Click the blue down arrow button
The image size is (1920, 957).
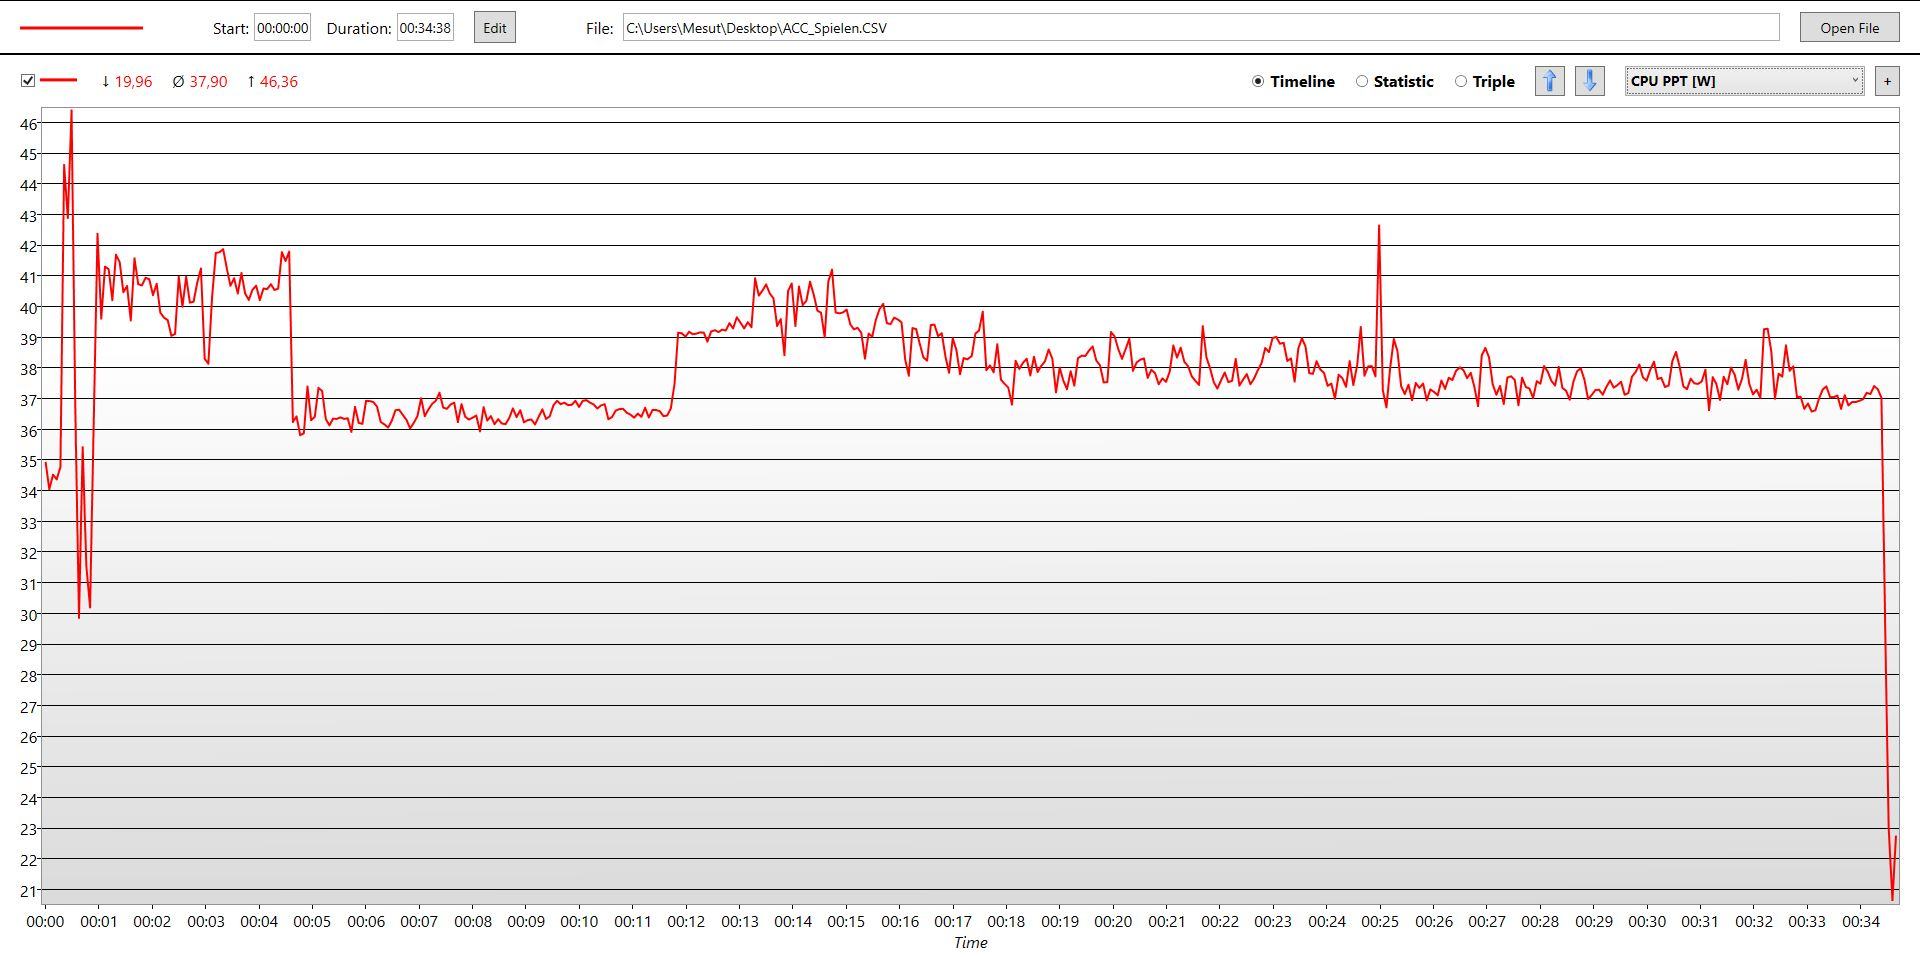pos(1589,81)
